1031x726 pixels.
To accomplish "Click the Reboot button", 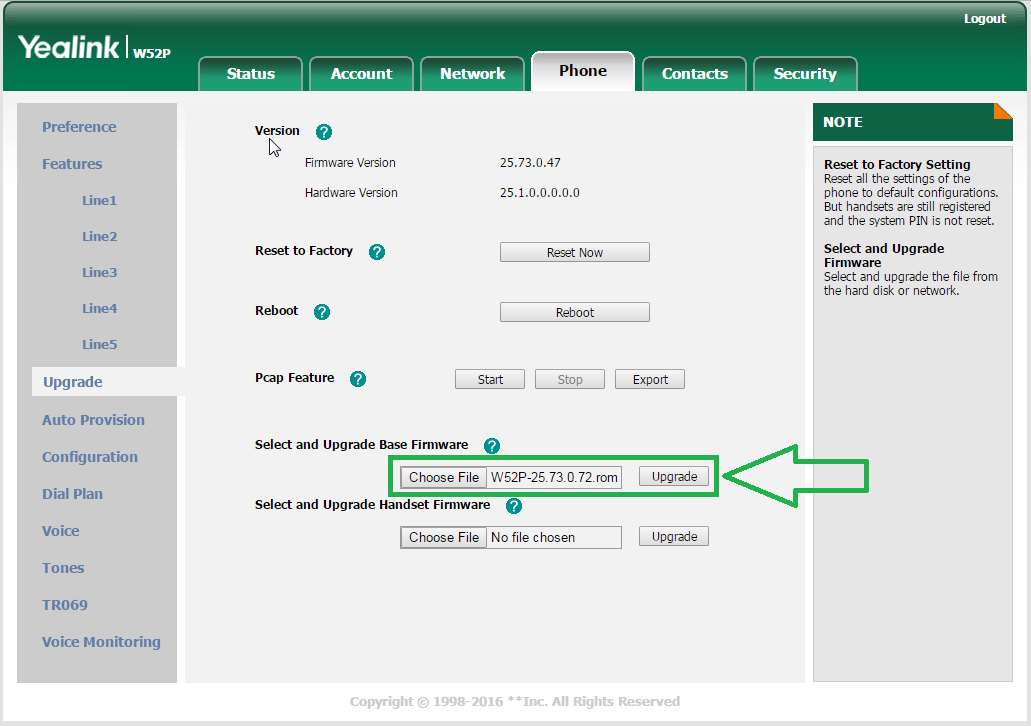I will [x=575, y=312].
